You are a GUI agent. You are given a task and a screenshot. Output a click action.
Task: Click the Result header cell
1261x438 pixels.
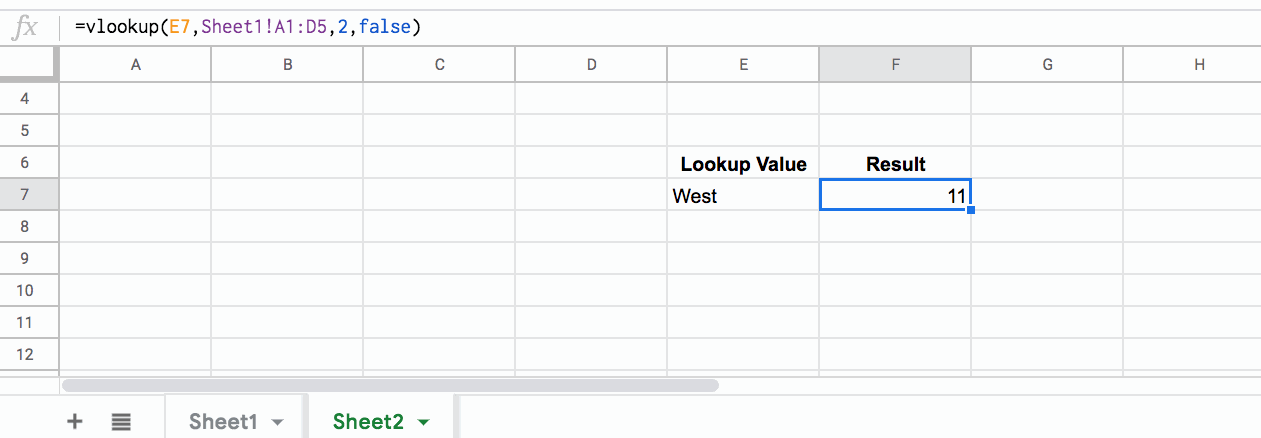coord(895,163)
